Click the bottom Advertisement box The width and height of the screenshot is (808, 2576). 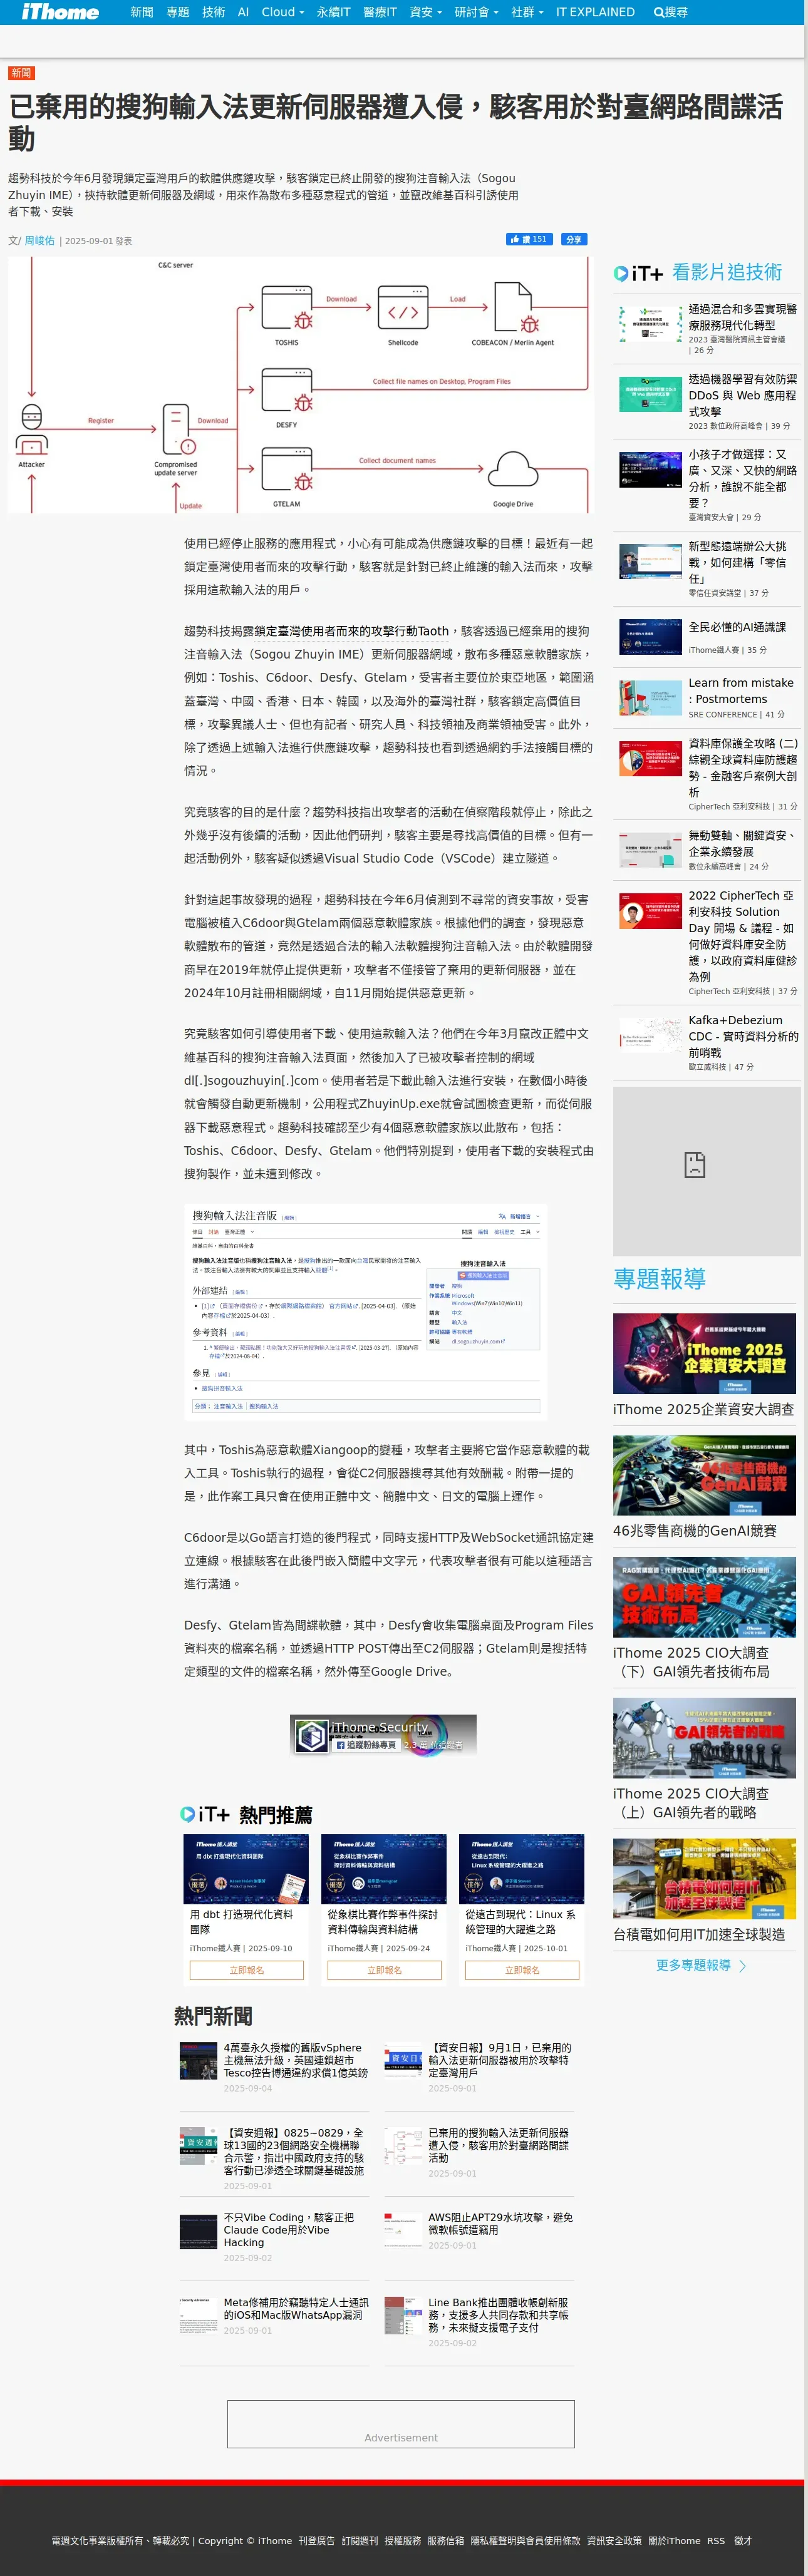point(401,2424)
